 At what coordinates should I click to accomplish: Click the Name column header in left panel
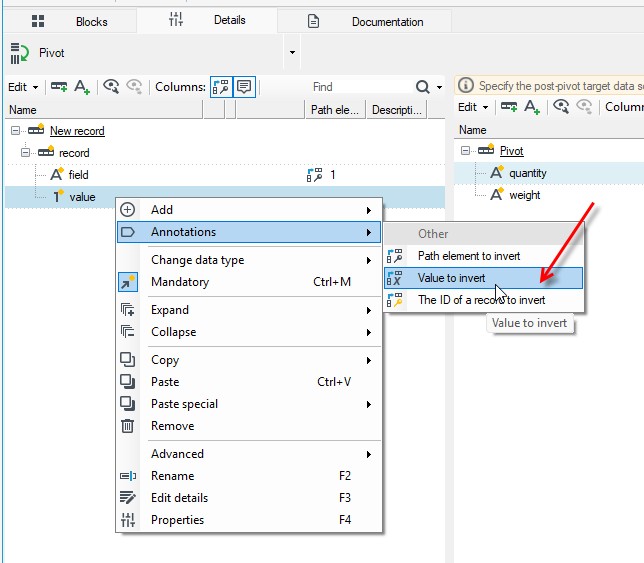[105, 110]
